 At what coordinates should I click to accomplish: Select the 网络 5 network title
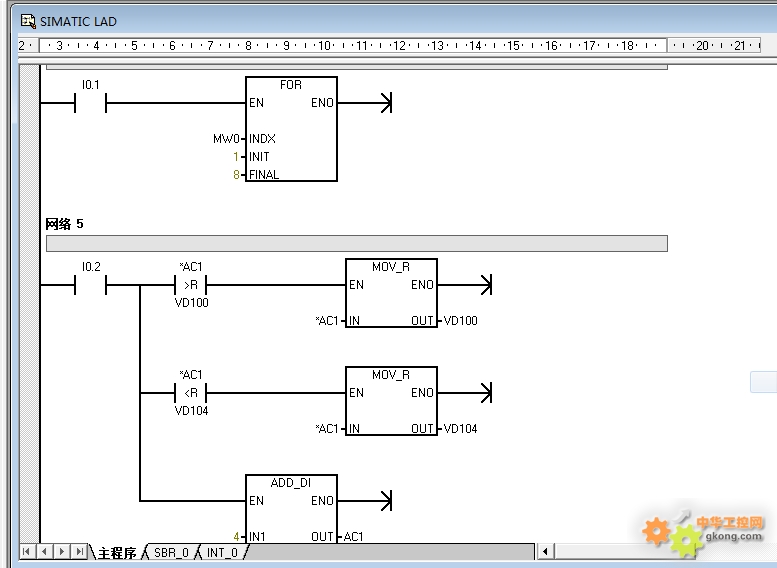[x=64, y=224]
